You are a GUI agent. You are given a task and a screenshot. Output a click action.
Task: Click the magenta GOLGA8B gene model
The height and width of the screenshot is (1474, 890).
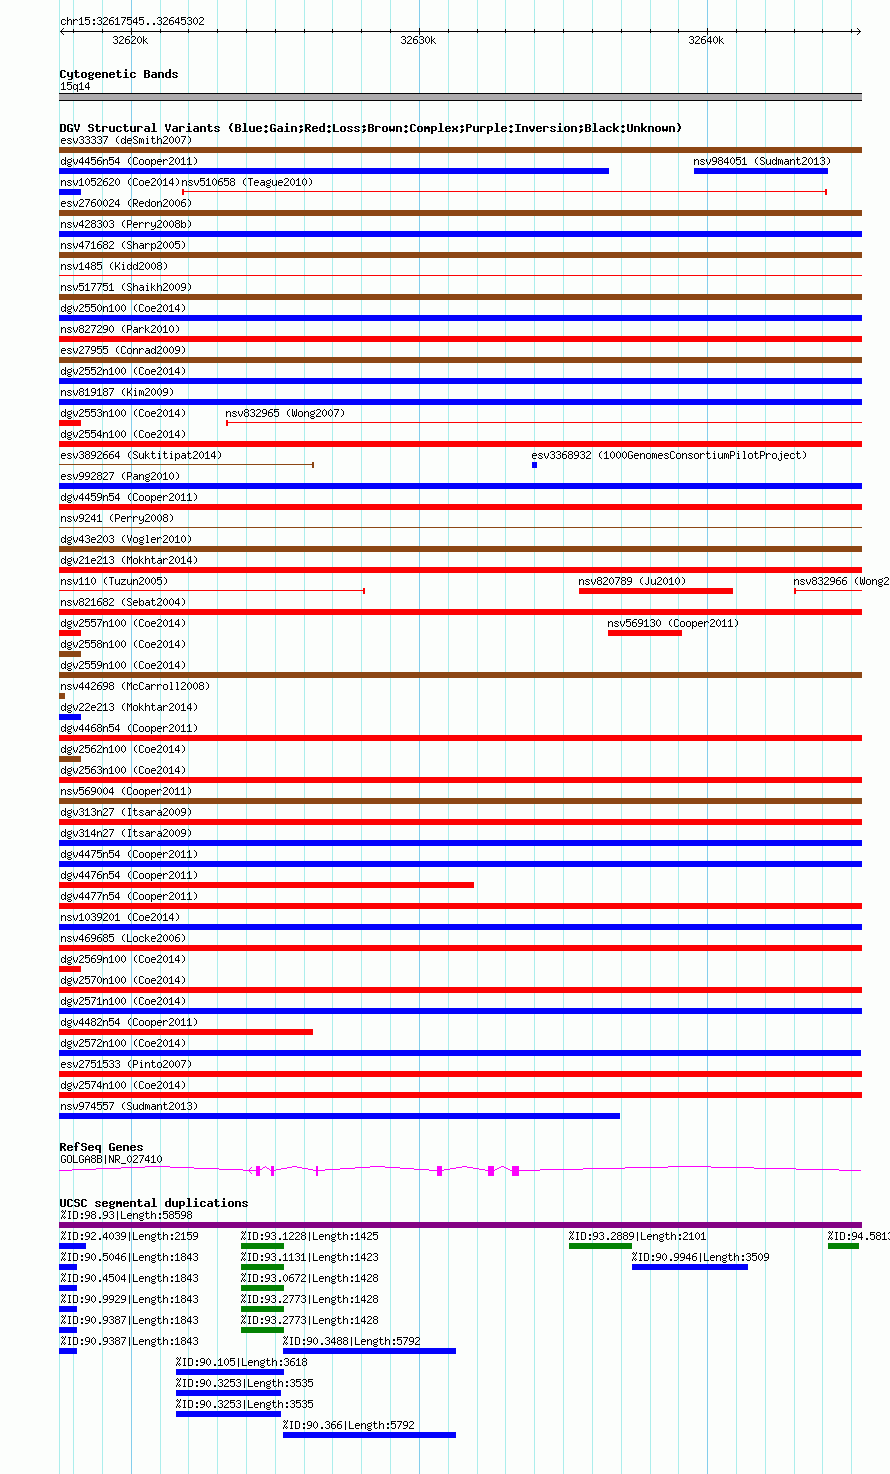(x=461, y=1170)
